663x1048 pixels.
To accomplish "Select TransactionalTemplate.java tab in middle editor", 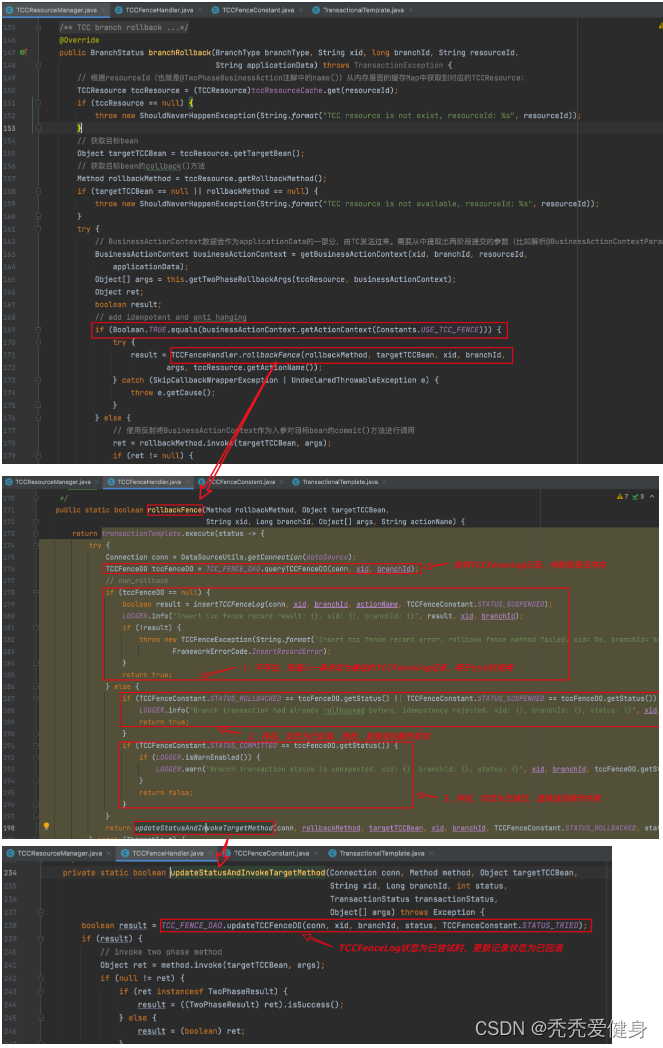I will pos(340,482).
